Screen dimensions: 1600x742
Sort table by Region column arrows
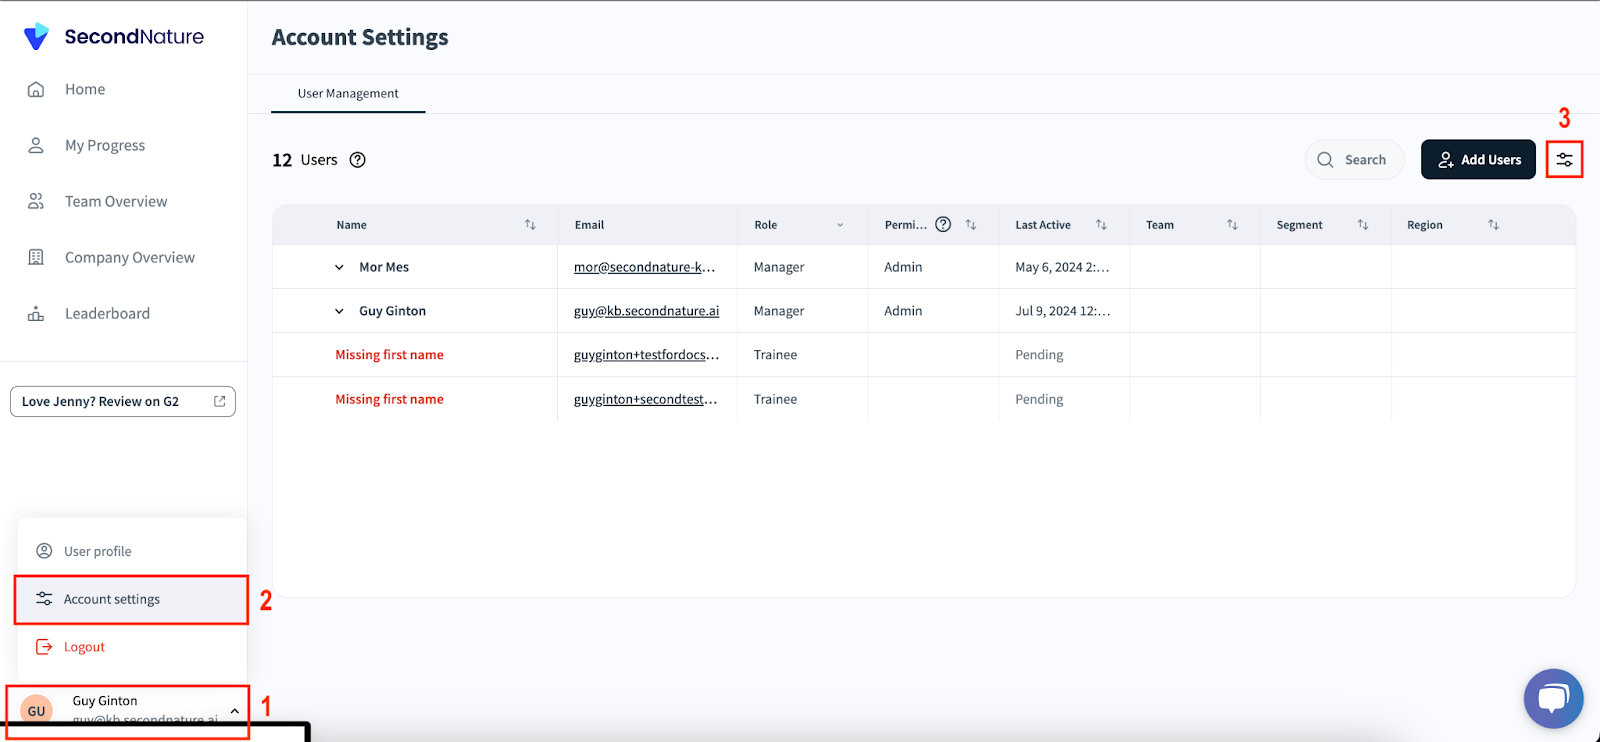(x=1493, y=225)
